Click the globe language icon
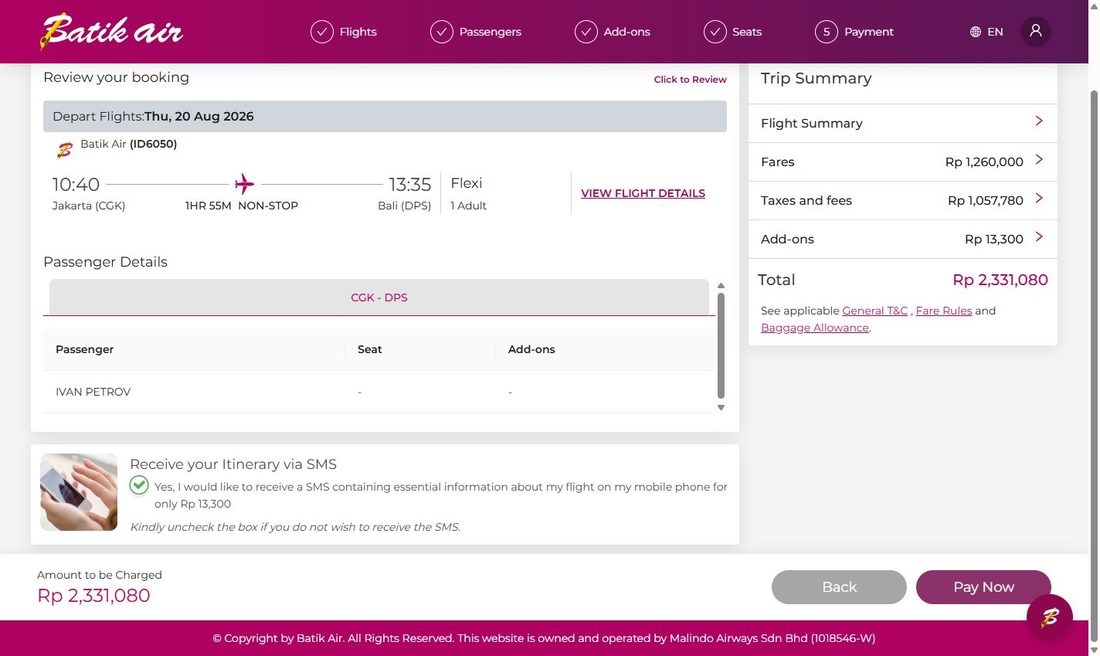Viewport: 1100px width, 656px height. (x=975, y=32)
